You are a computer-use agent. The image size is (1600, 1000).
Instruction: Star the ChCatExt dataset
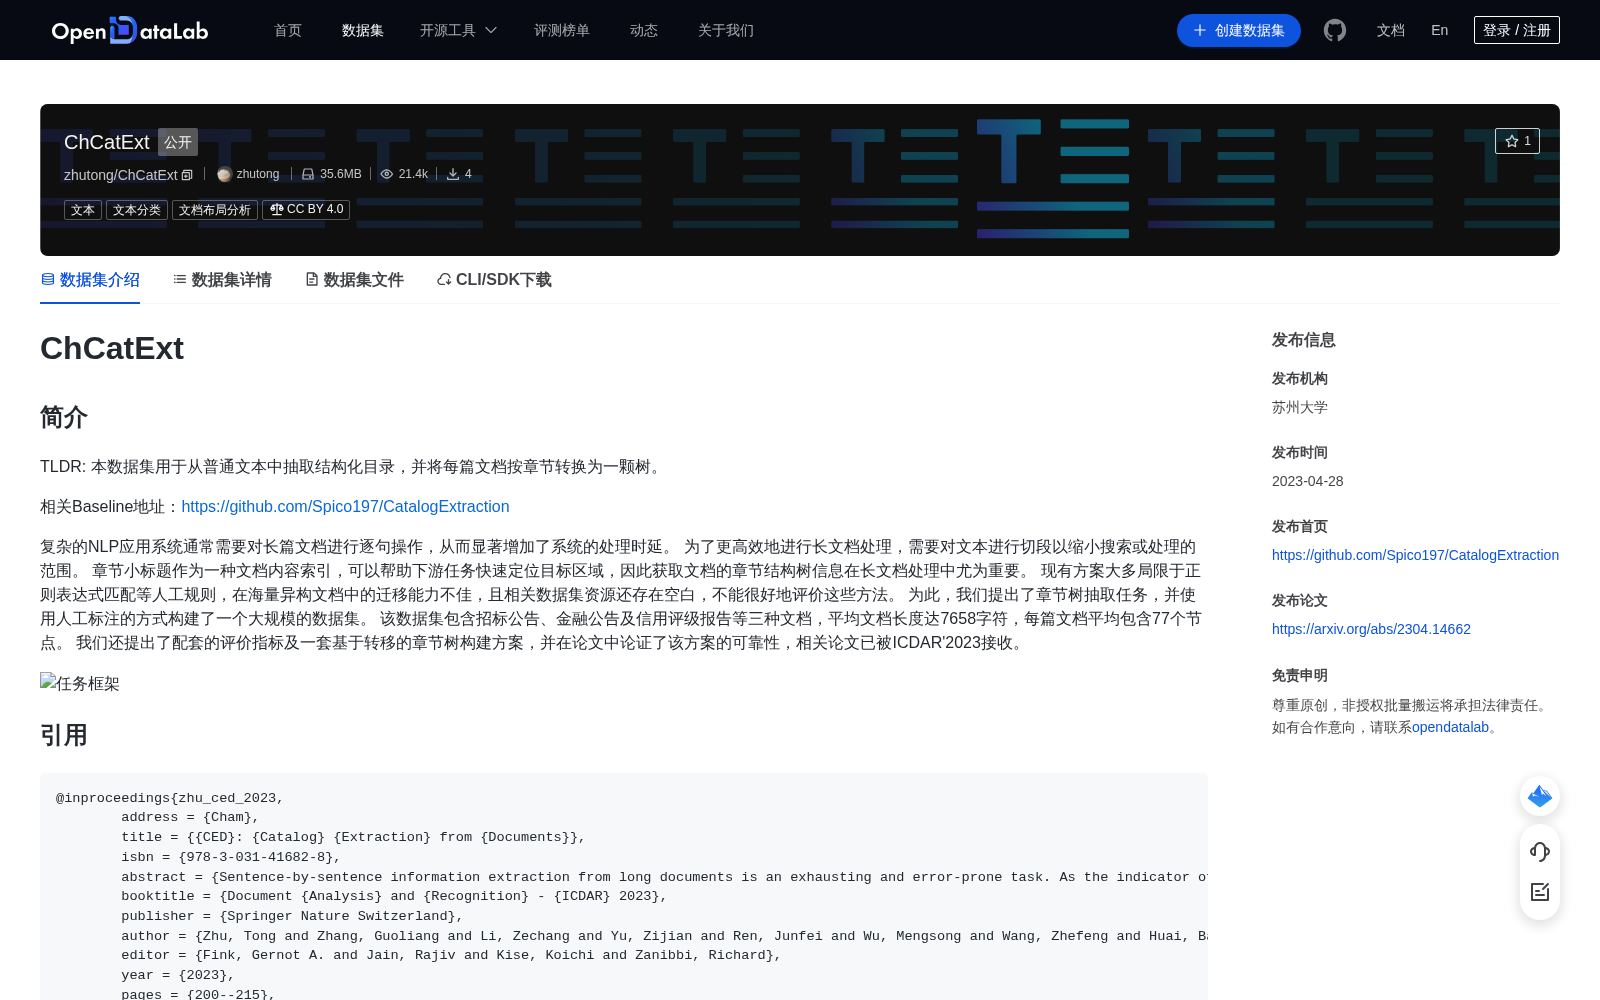point(1517,141)
